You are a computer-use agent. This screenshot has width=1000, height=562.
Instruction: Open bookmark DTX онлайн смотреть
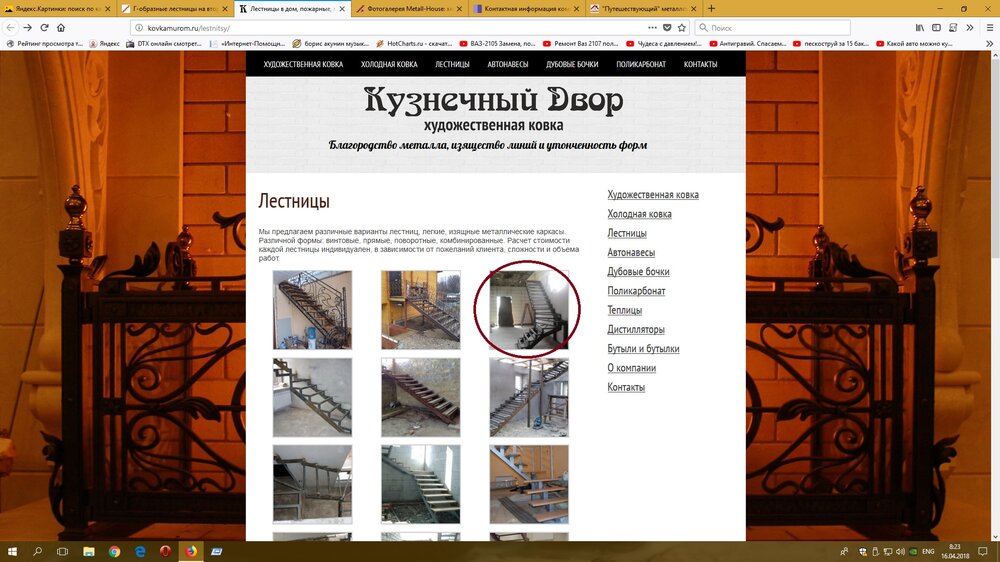(164, 44)
